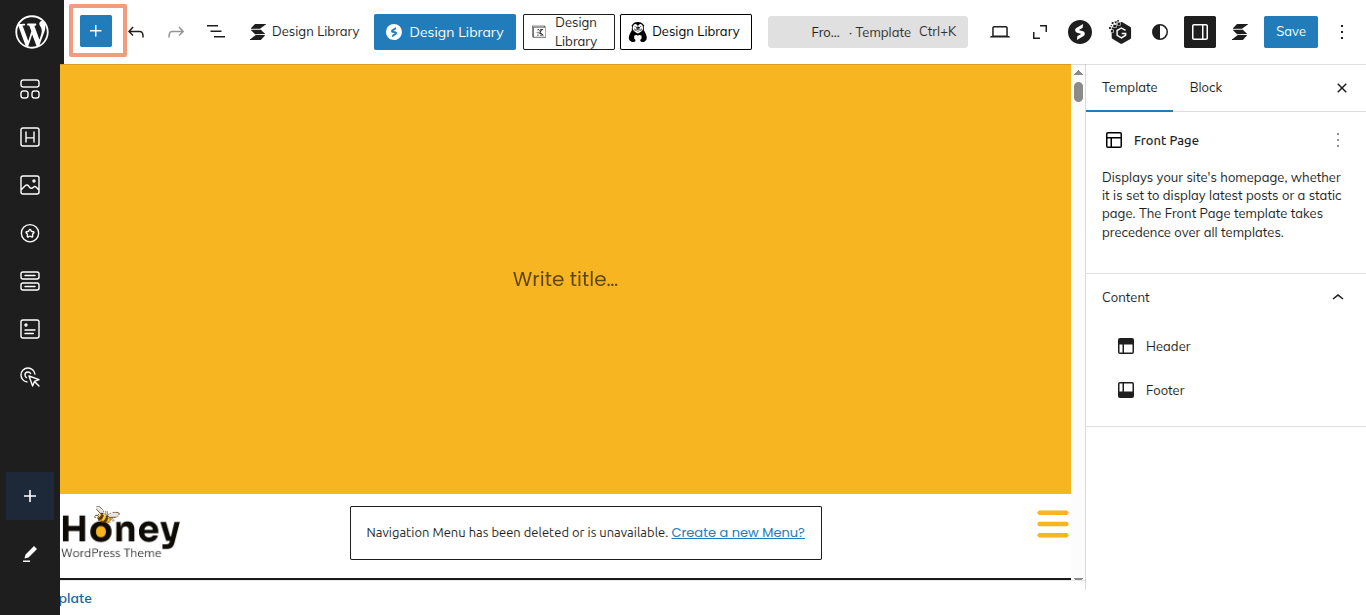
Task: Click the Create a new Menu link
Action: 737,532
